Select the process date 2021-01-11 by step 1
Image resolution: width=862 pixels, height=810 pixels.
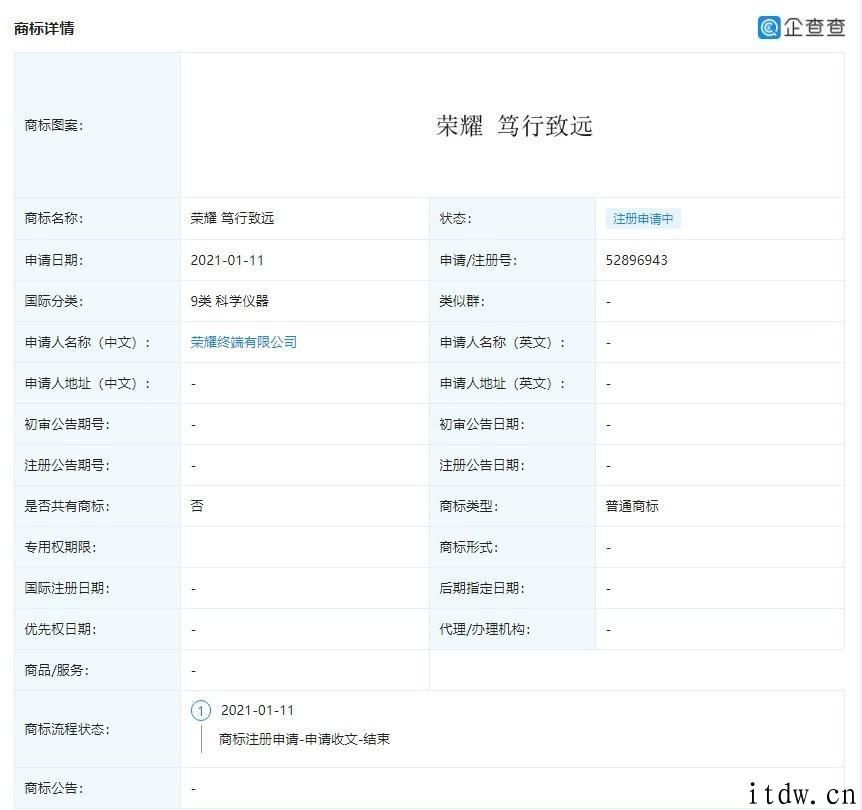coord(258,710)
